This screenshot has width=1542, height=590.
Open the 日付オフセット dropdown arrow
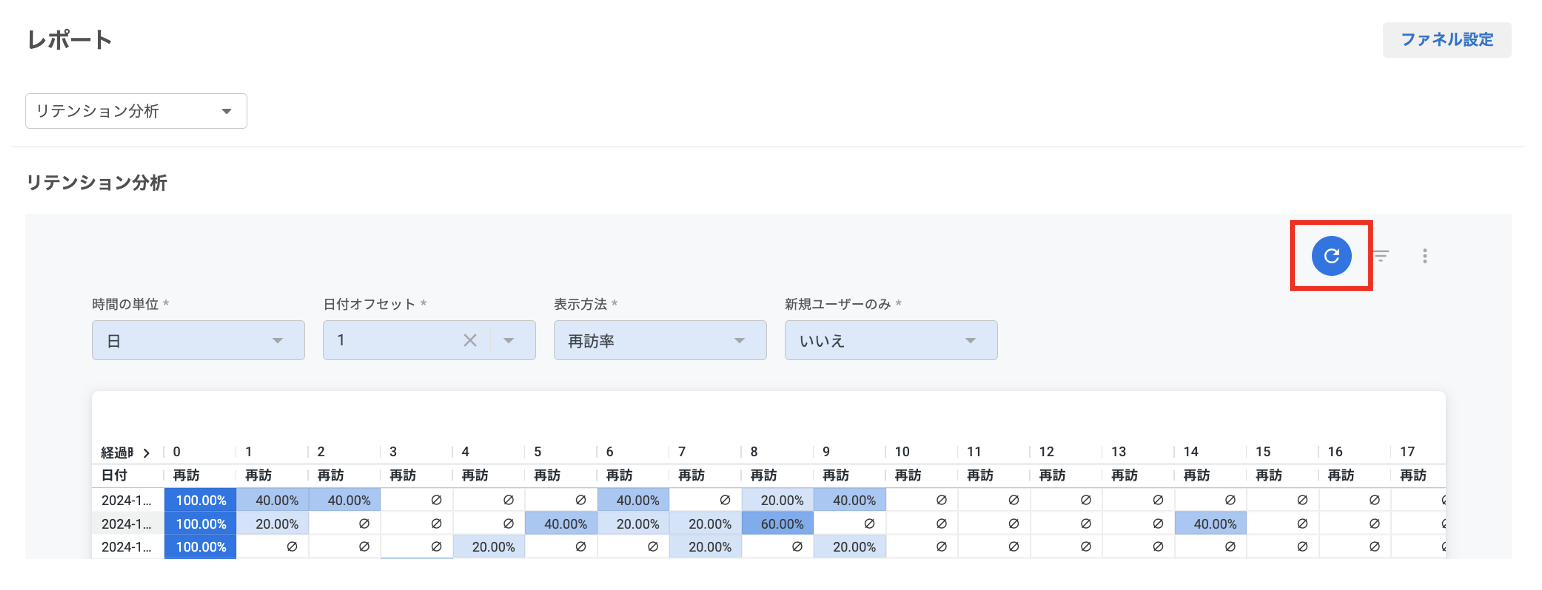click(509, 340)
